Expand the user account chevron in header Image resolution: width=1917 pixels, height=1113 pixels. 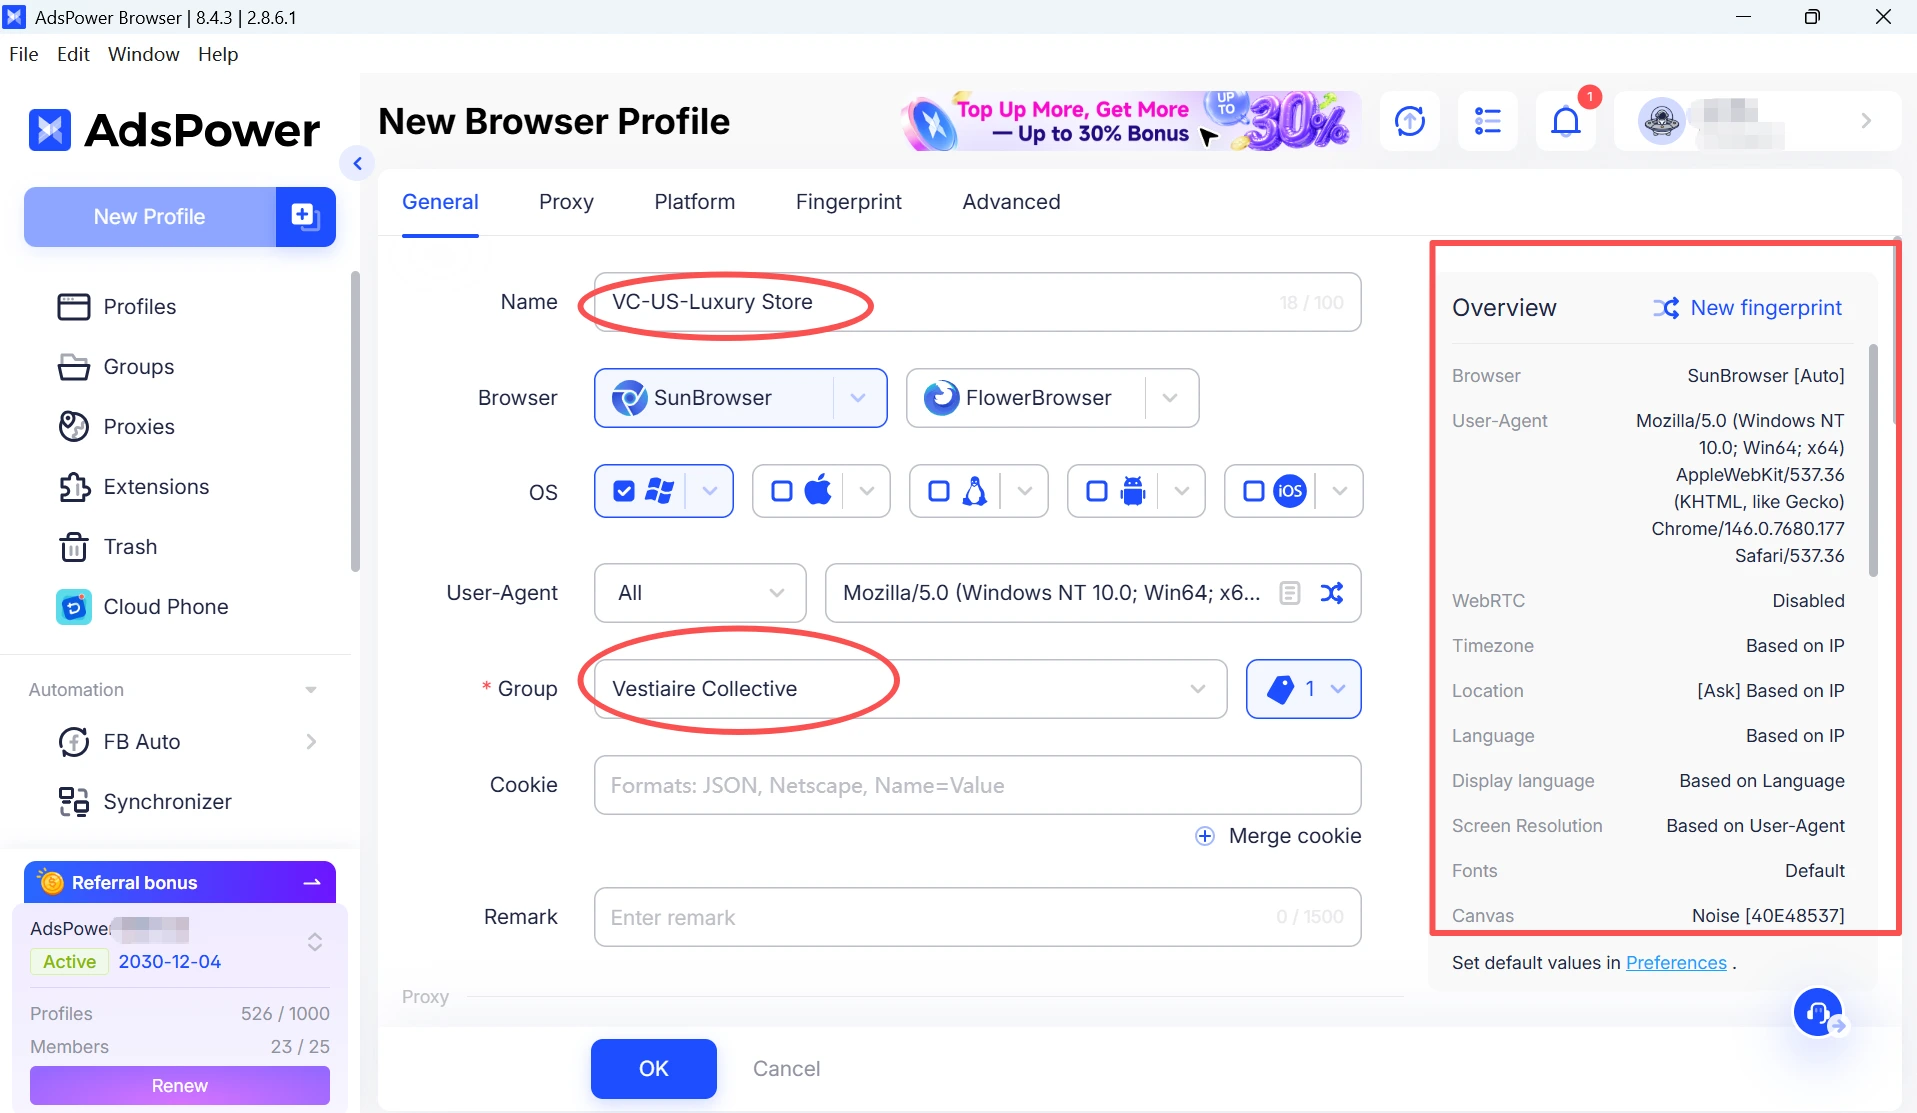point(1866,121)
